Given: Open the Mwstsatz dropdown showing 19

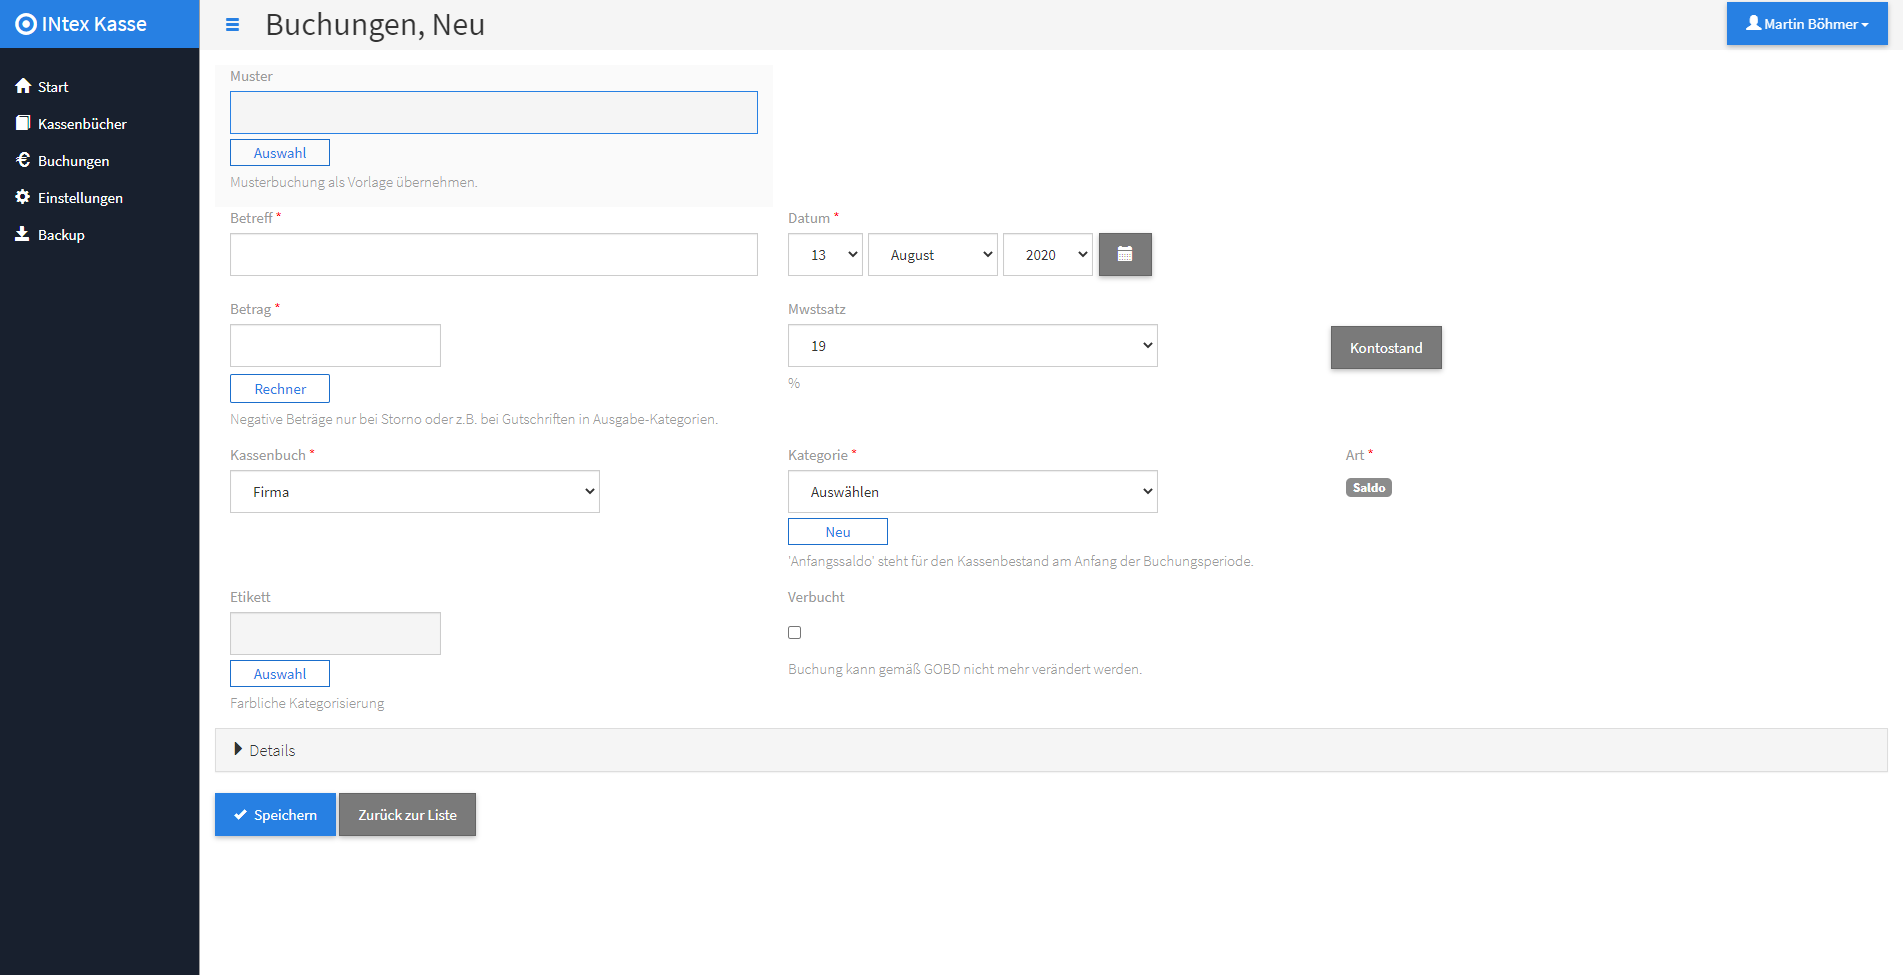Looking at the screenshot, I should 973,346.
